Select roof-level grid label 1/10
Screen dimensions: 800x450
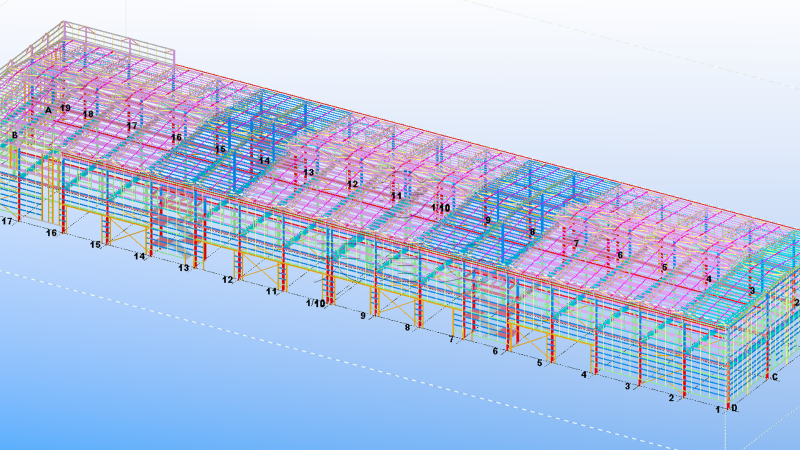pos(440,208)
